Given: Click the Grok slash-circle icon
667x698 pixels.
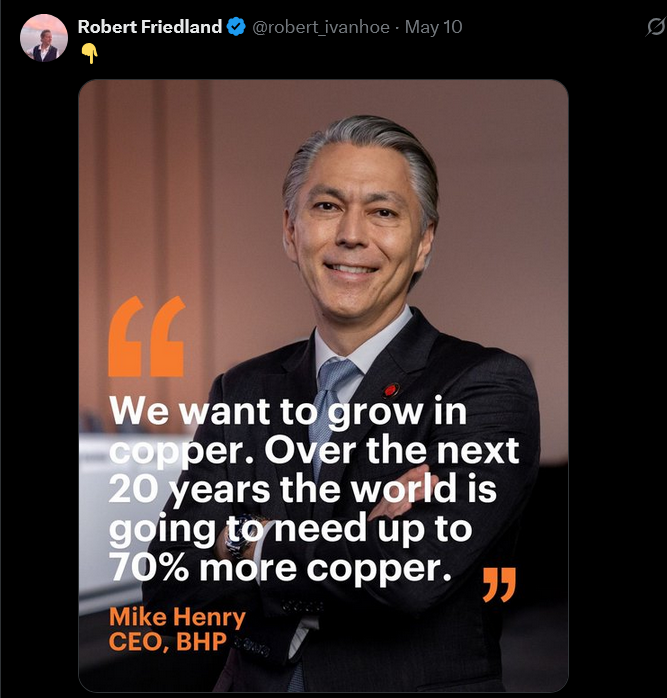Looking at the screenshot, I should point(656,28).
